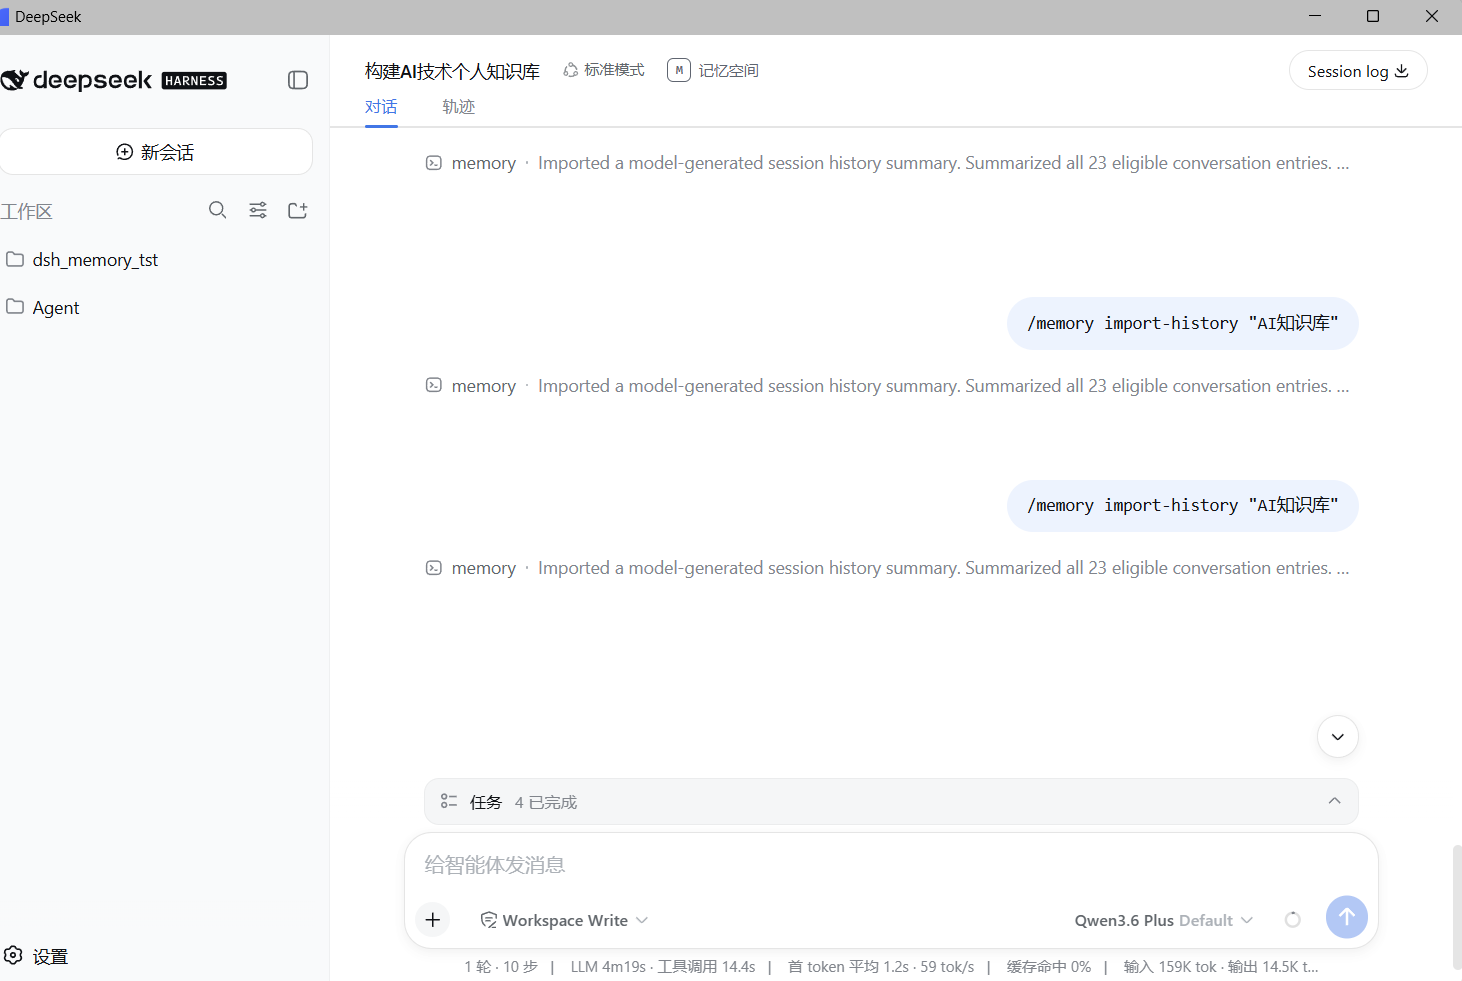Download the Session log
This screenshot has height=981, width=1462.
point(1358,71)
